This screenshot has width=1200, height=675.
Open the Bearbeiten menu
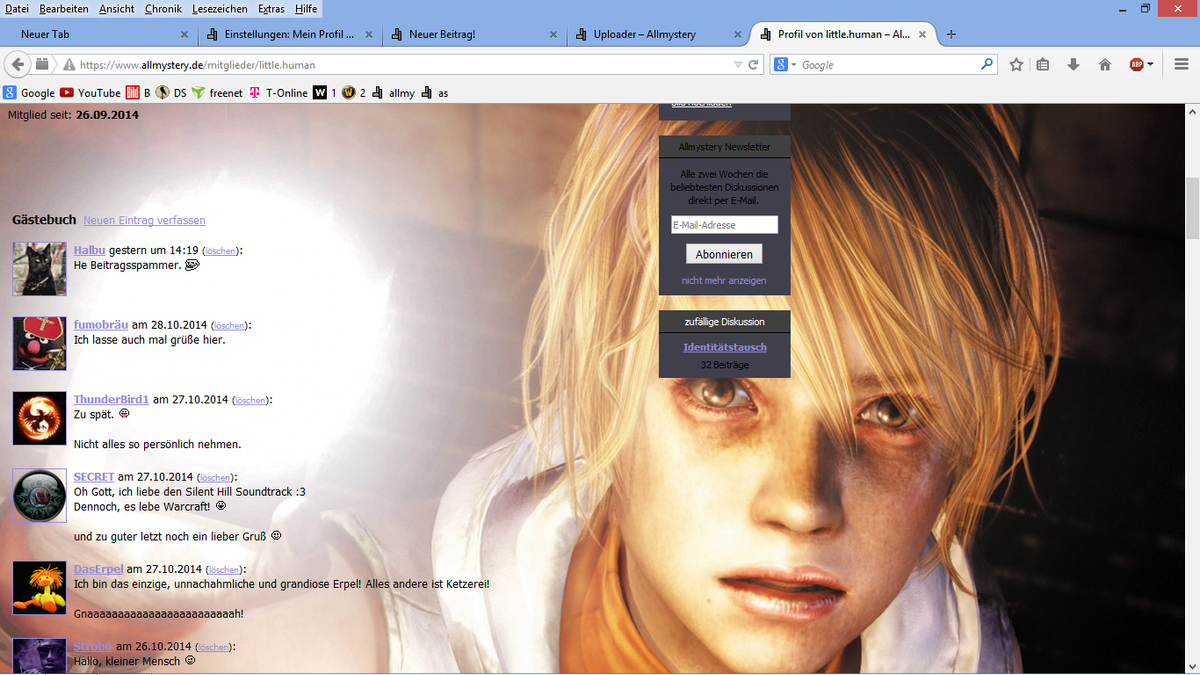64,9
